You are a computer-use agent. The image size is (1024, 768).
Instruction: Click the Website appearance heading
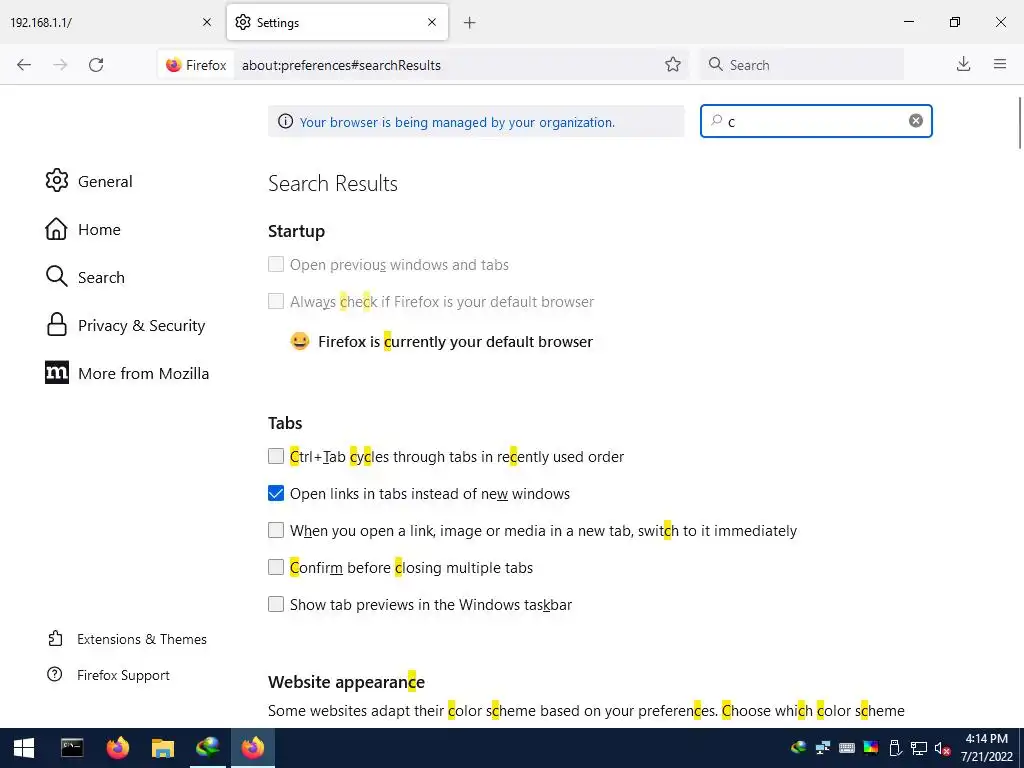click(x=346, y=682)
